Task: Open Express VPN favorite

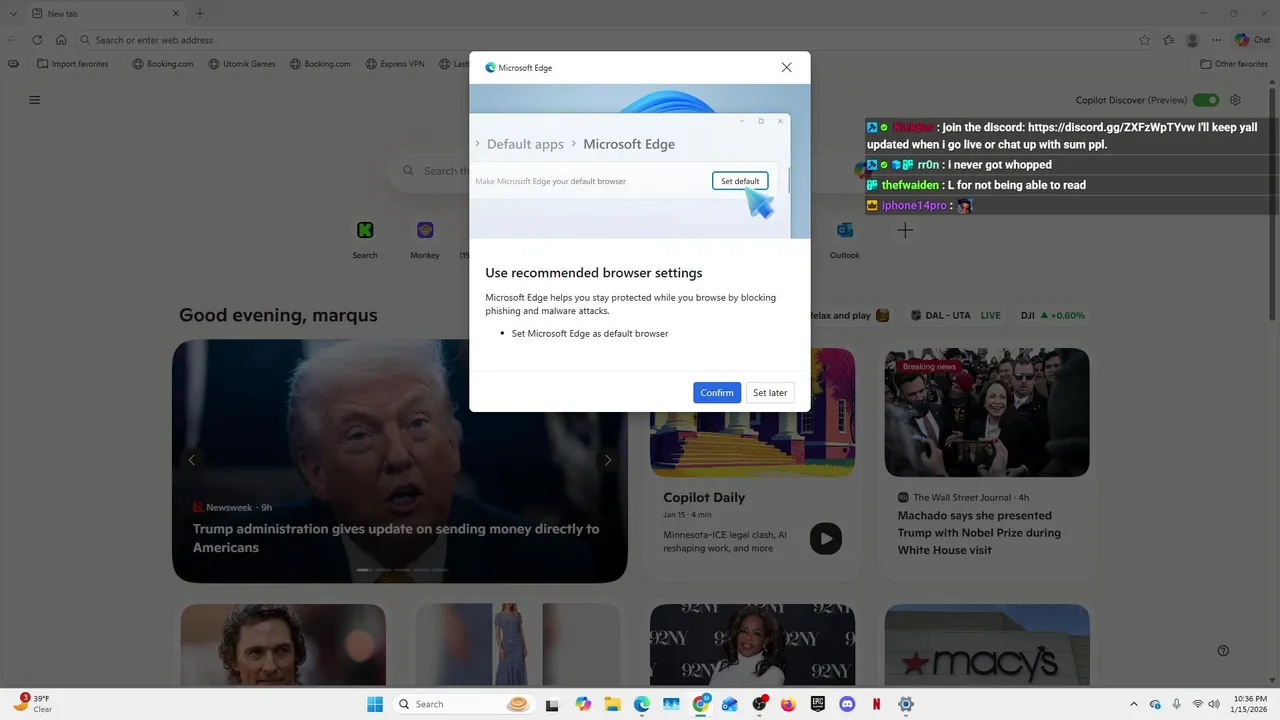Action: coord(394,64)
